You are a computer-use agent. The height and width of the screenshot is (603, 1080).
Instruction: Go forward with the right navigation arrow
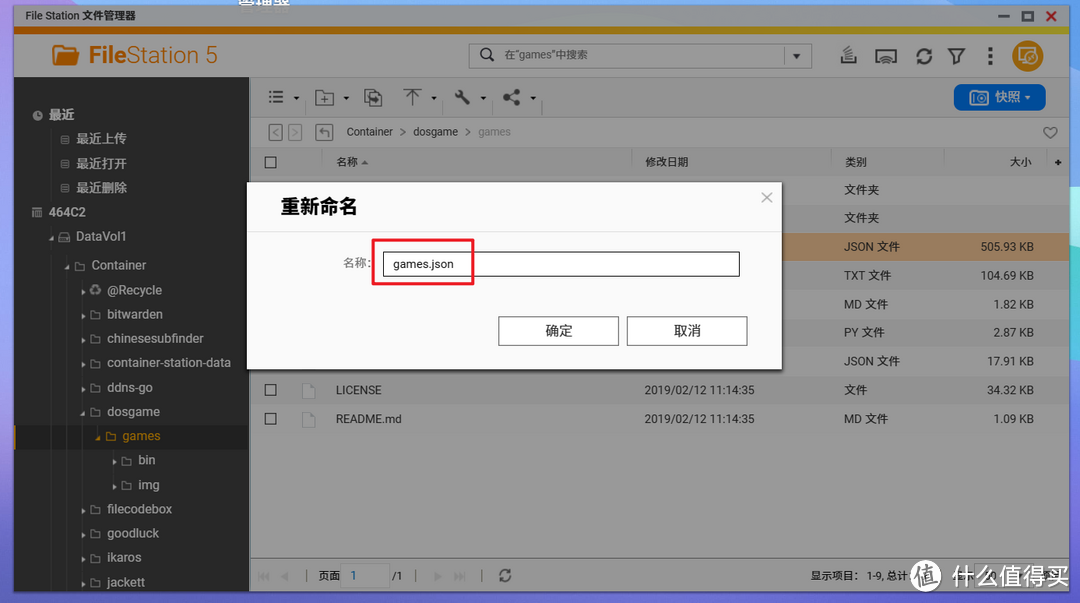(x=295, y=132)
